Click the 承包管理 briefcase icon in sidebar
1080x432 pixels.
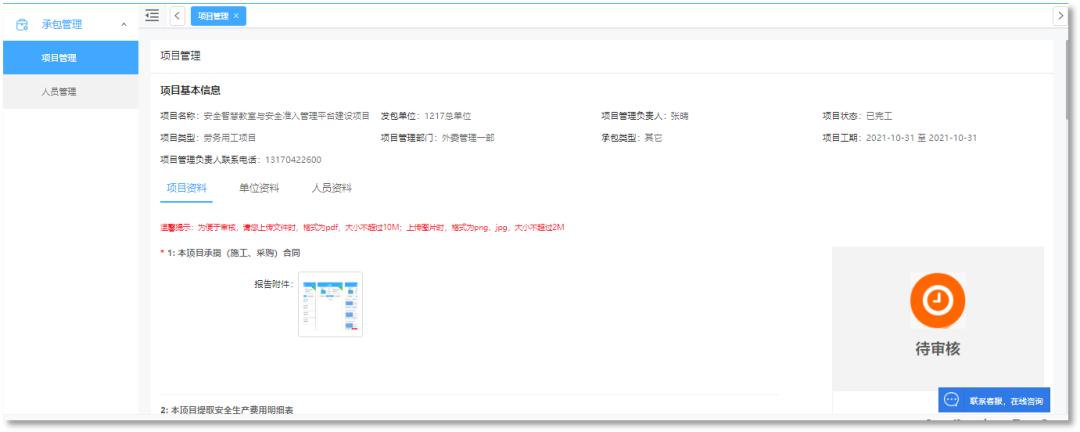click(x=22, y=24)
